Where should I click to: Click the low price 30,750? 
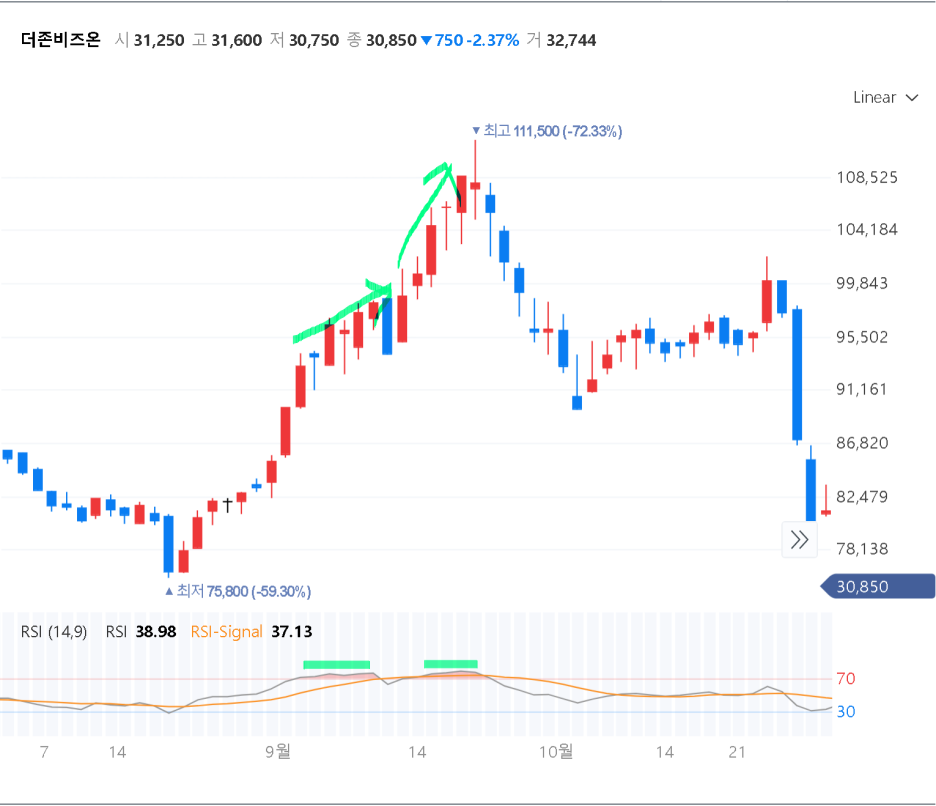click(x=314, y=41)
